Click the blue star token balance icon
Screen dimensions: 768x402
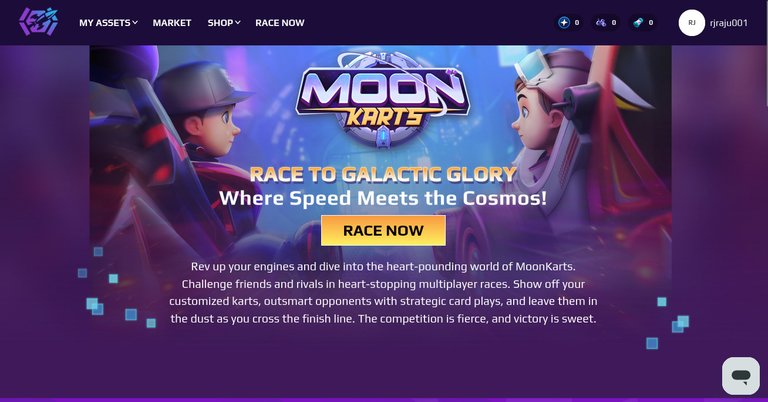[x=564, y=23]
